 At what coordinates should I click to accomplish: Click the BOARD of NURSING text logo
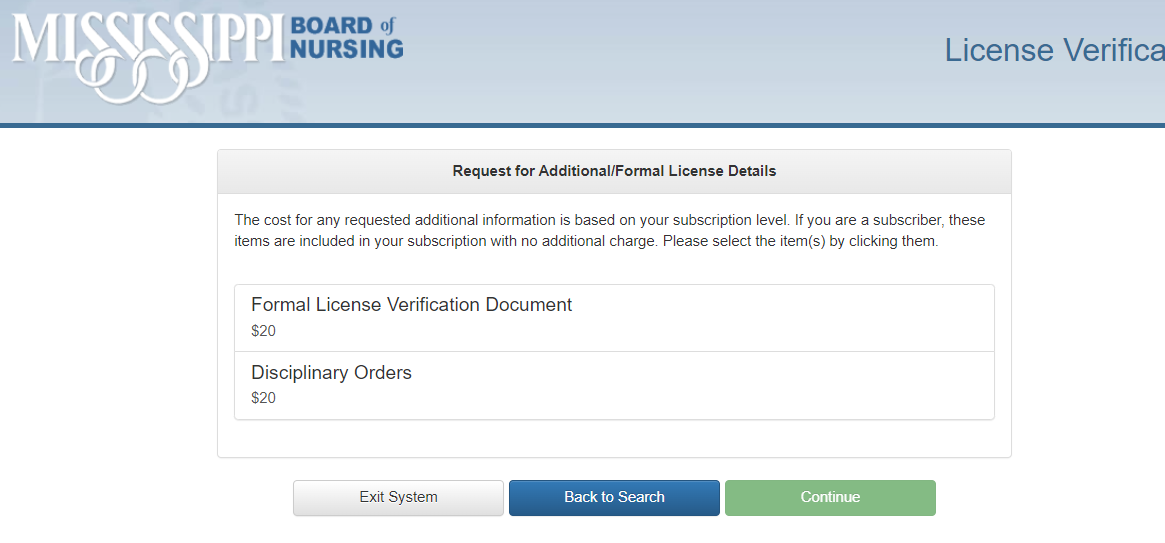coord(346,36)
